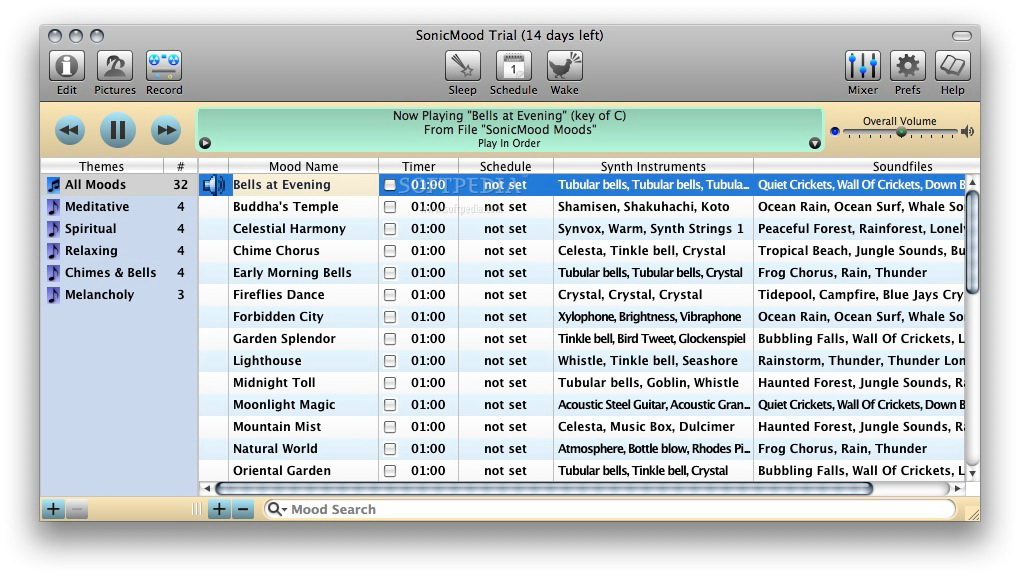Expand the now-playing display's right dropdown arrow
The width and height of the screenshot is (1020, 576).
click(814, 143)
